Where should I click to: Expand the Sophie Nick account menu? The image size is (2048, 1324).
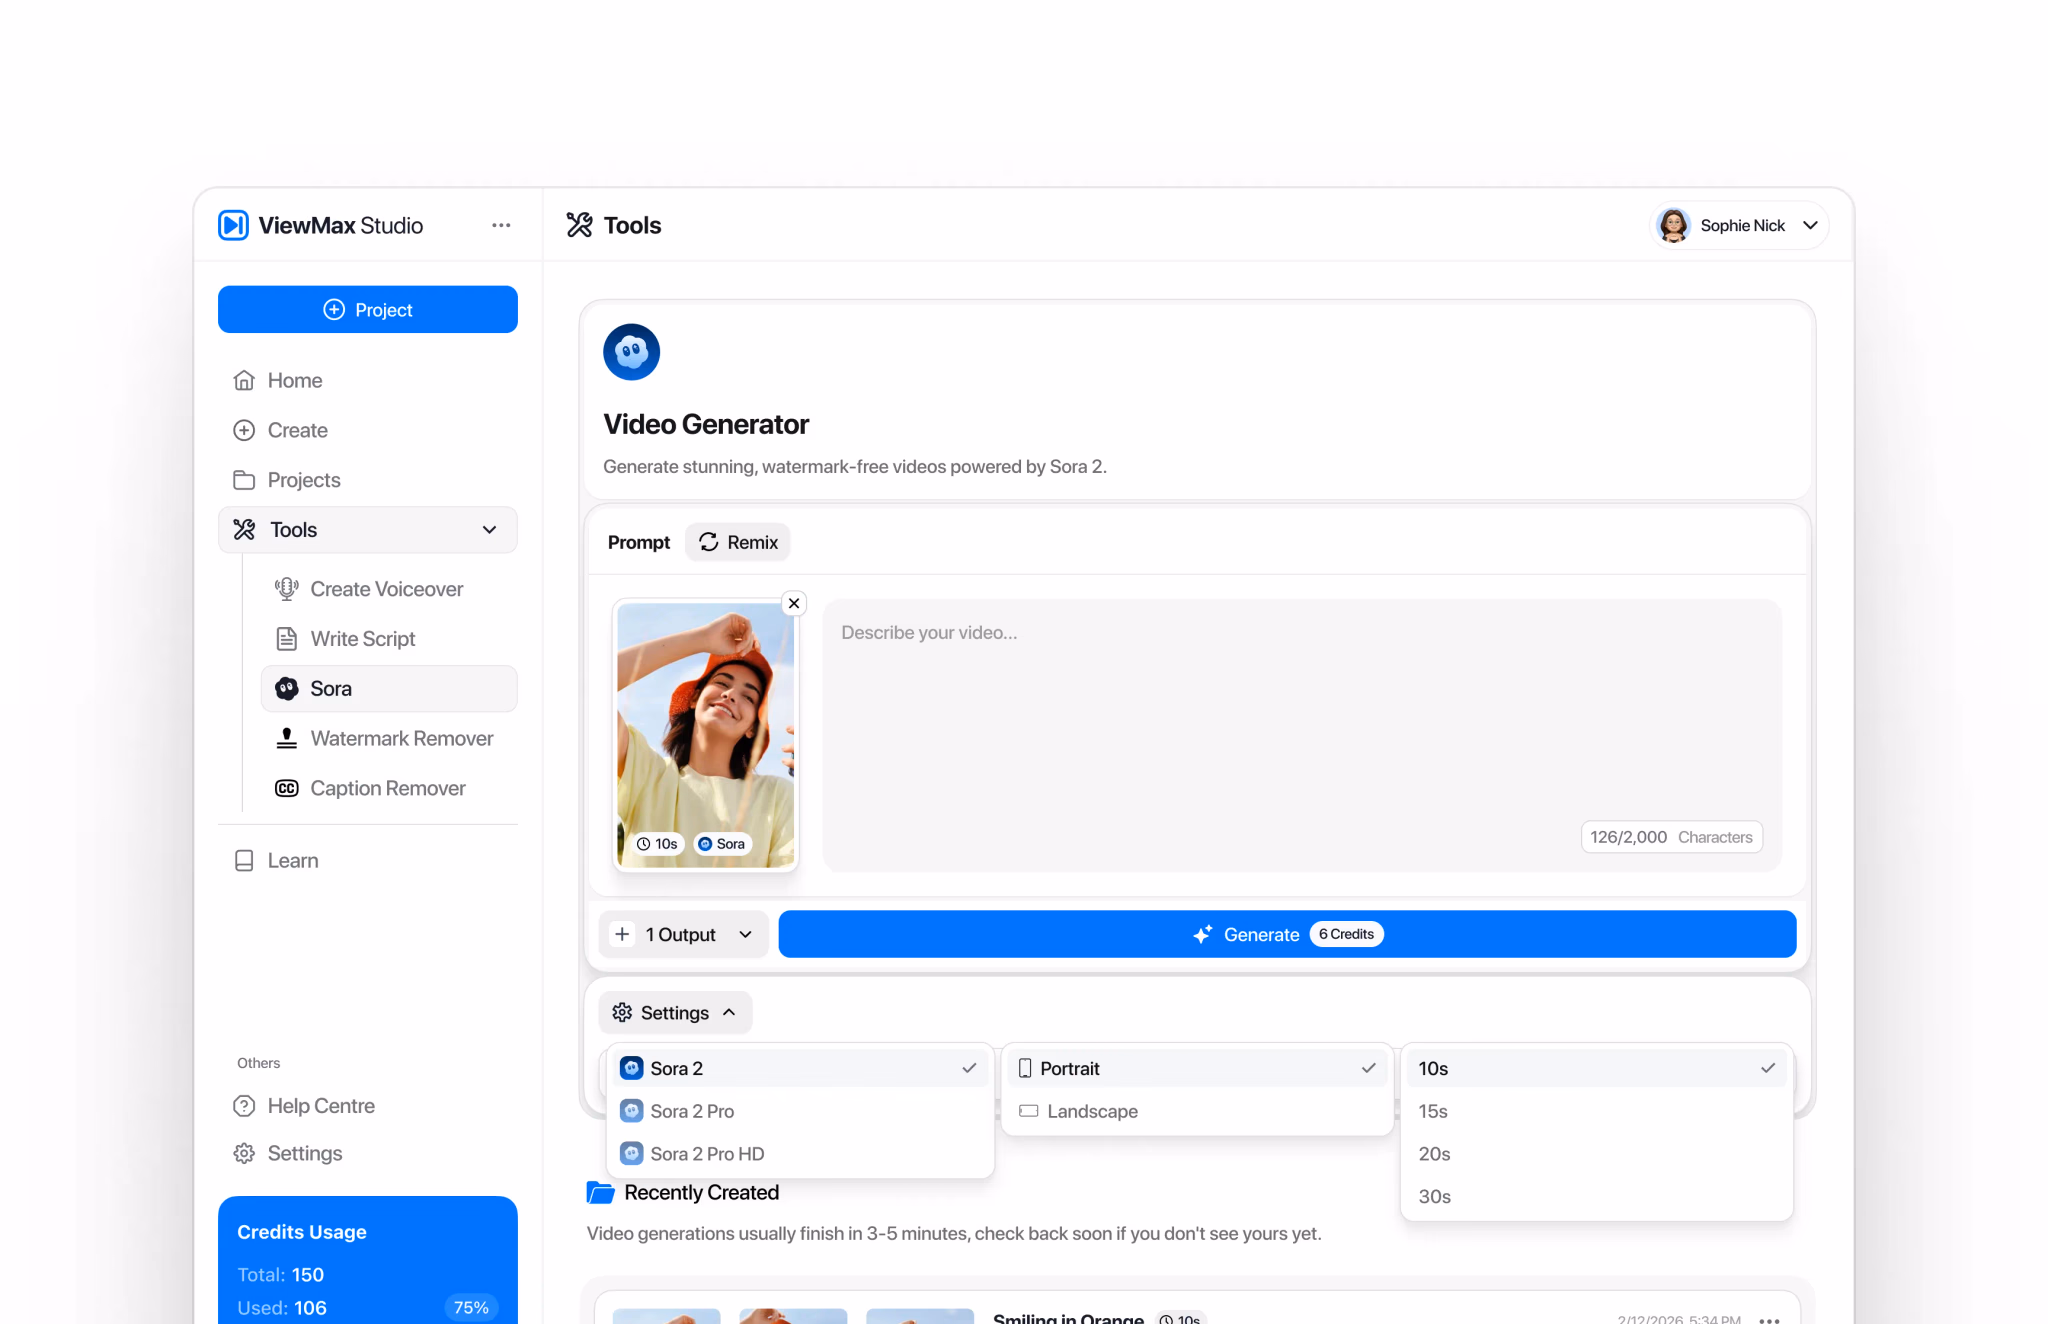click(x=1739, y=225)
